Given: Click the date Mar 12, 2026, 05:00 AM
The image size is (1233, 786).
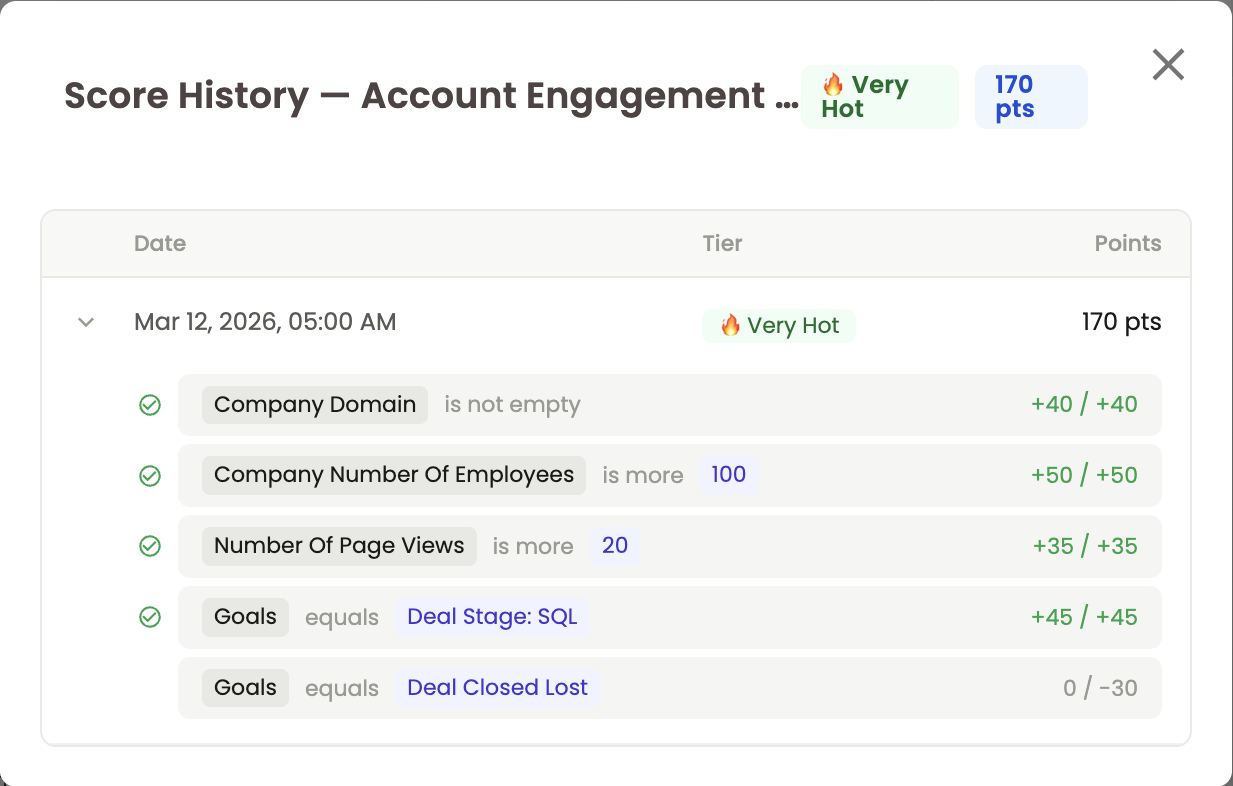Looking at the screenshot, I should (265, 322).
